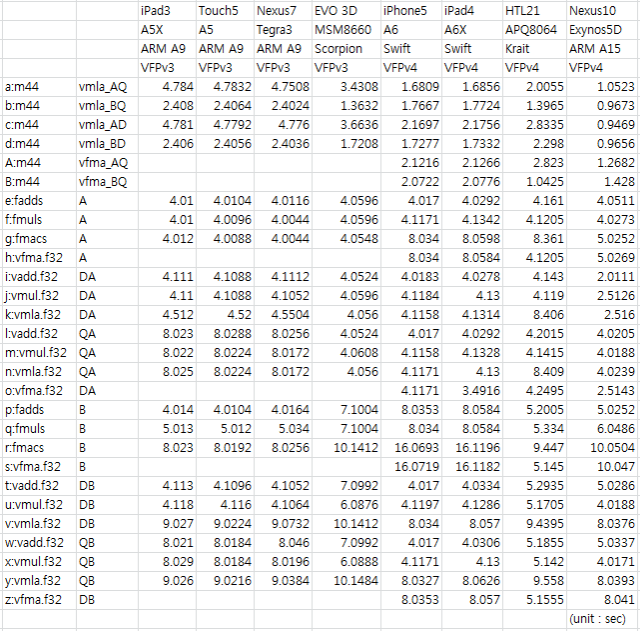Select the r:fmacs row label
640x631 pixels.
click(x=39, y=448)
